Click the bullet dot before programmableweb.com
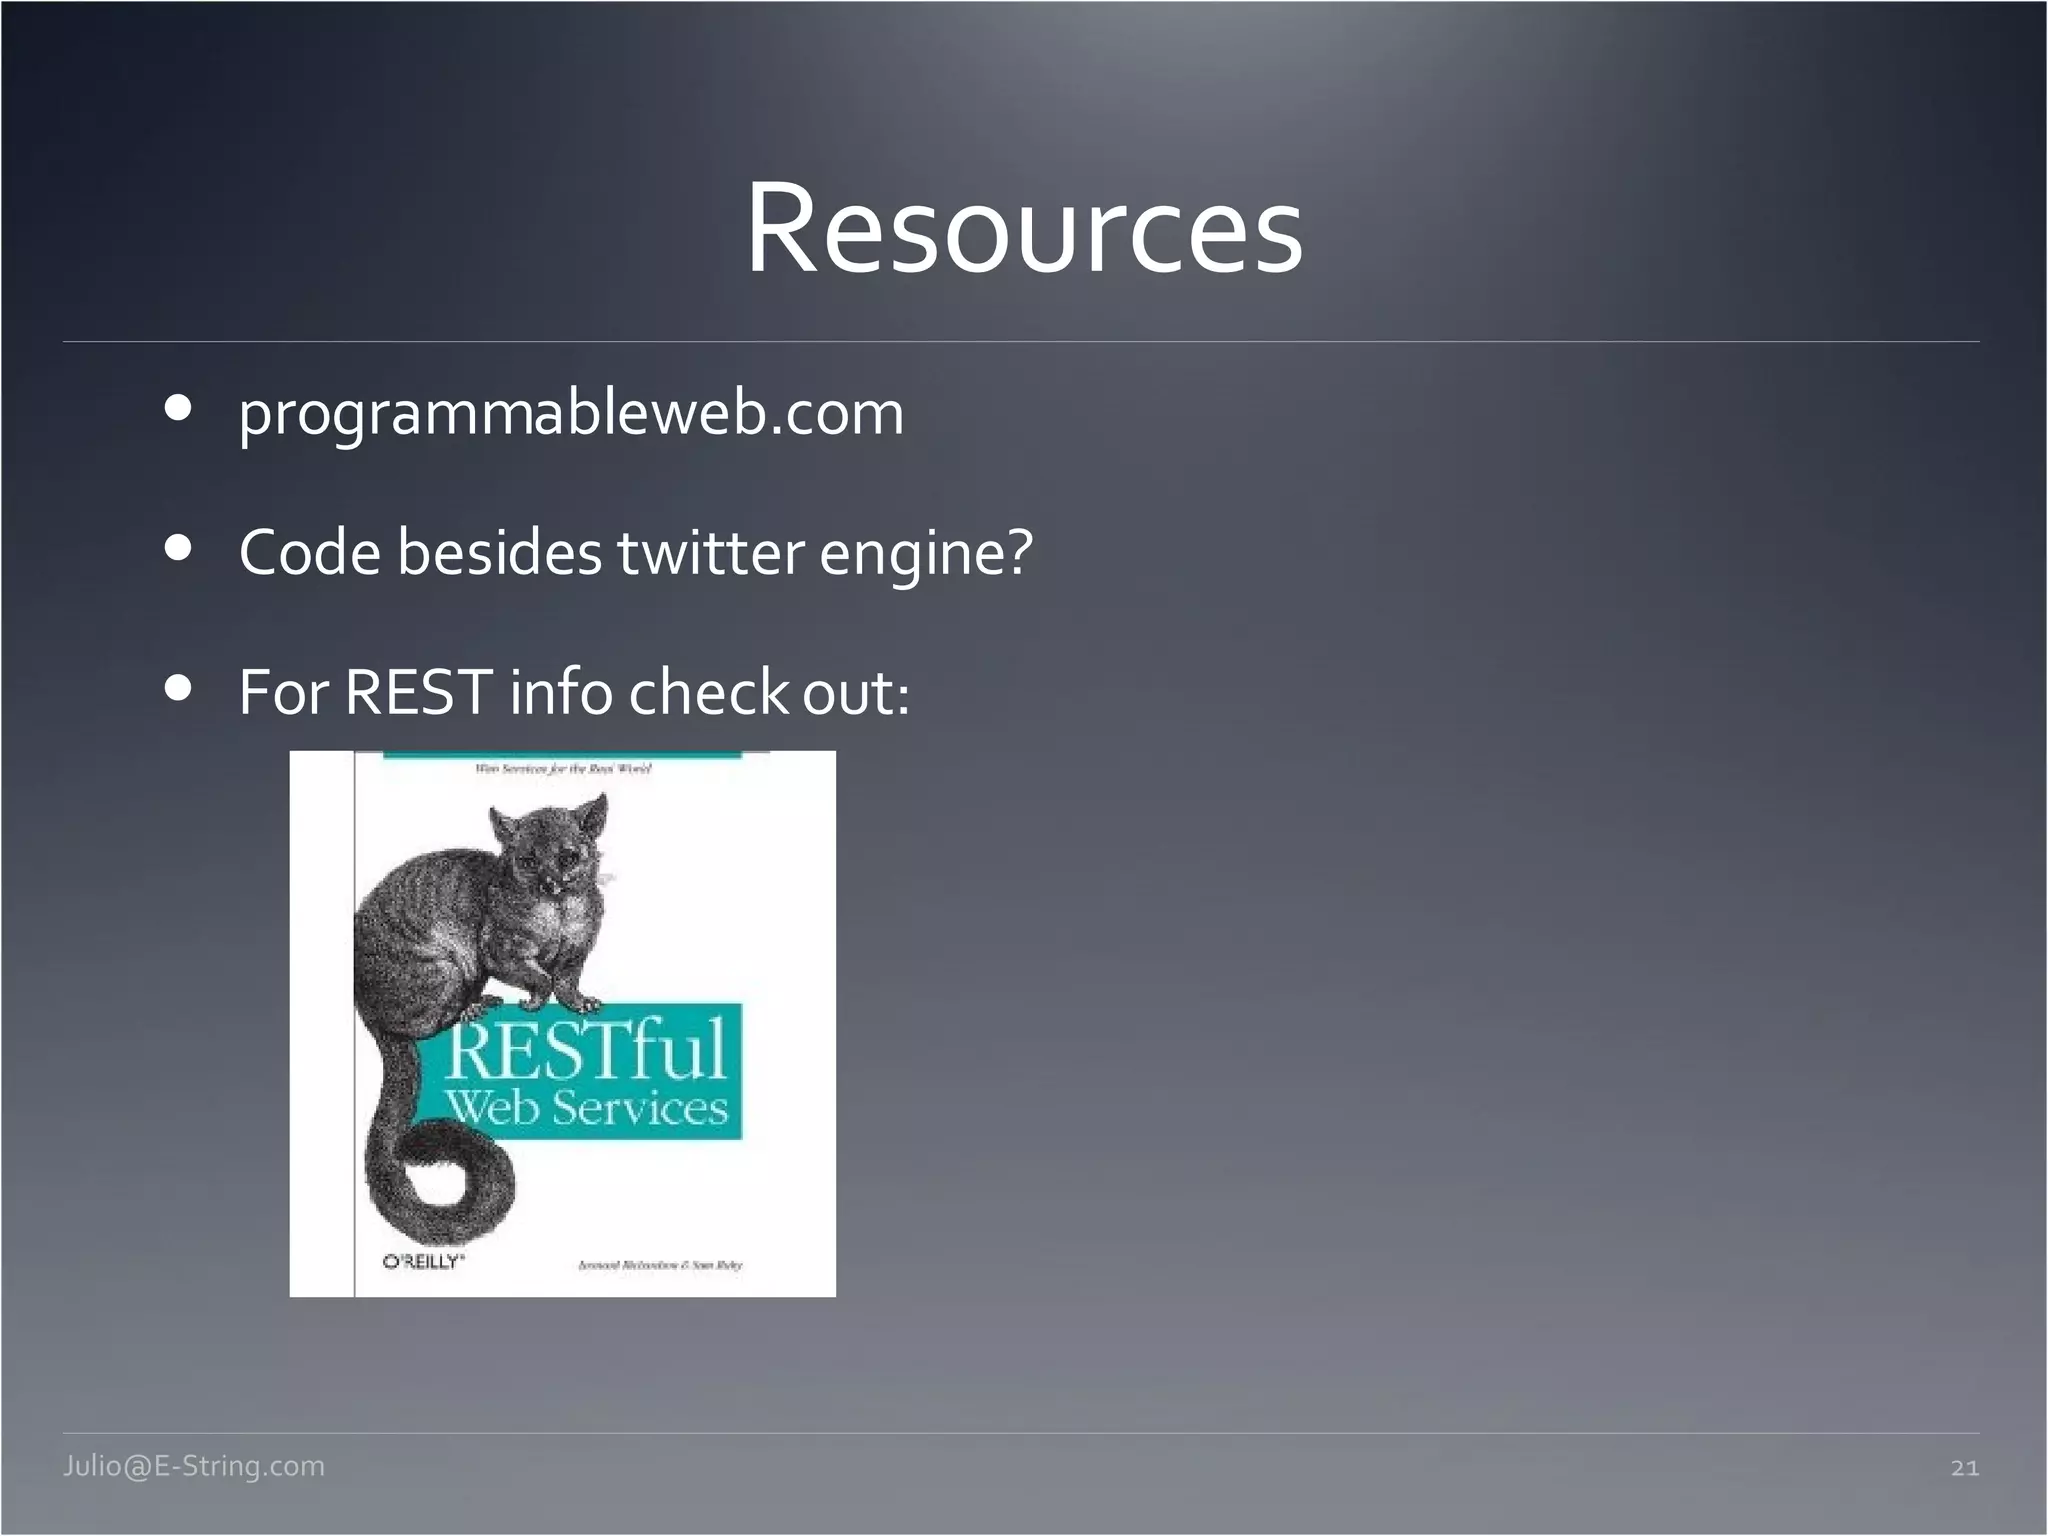Viewport: 2048px width, 1536px height. (x=179, y=408)
